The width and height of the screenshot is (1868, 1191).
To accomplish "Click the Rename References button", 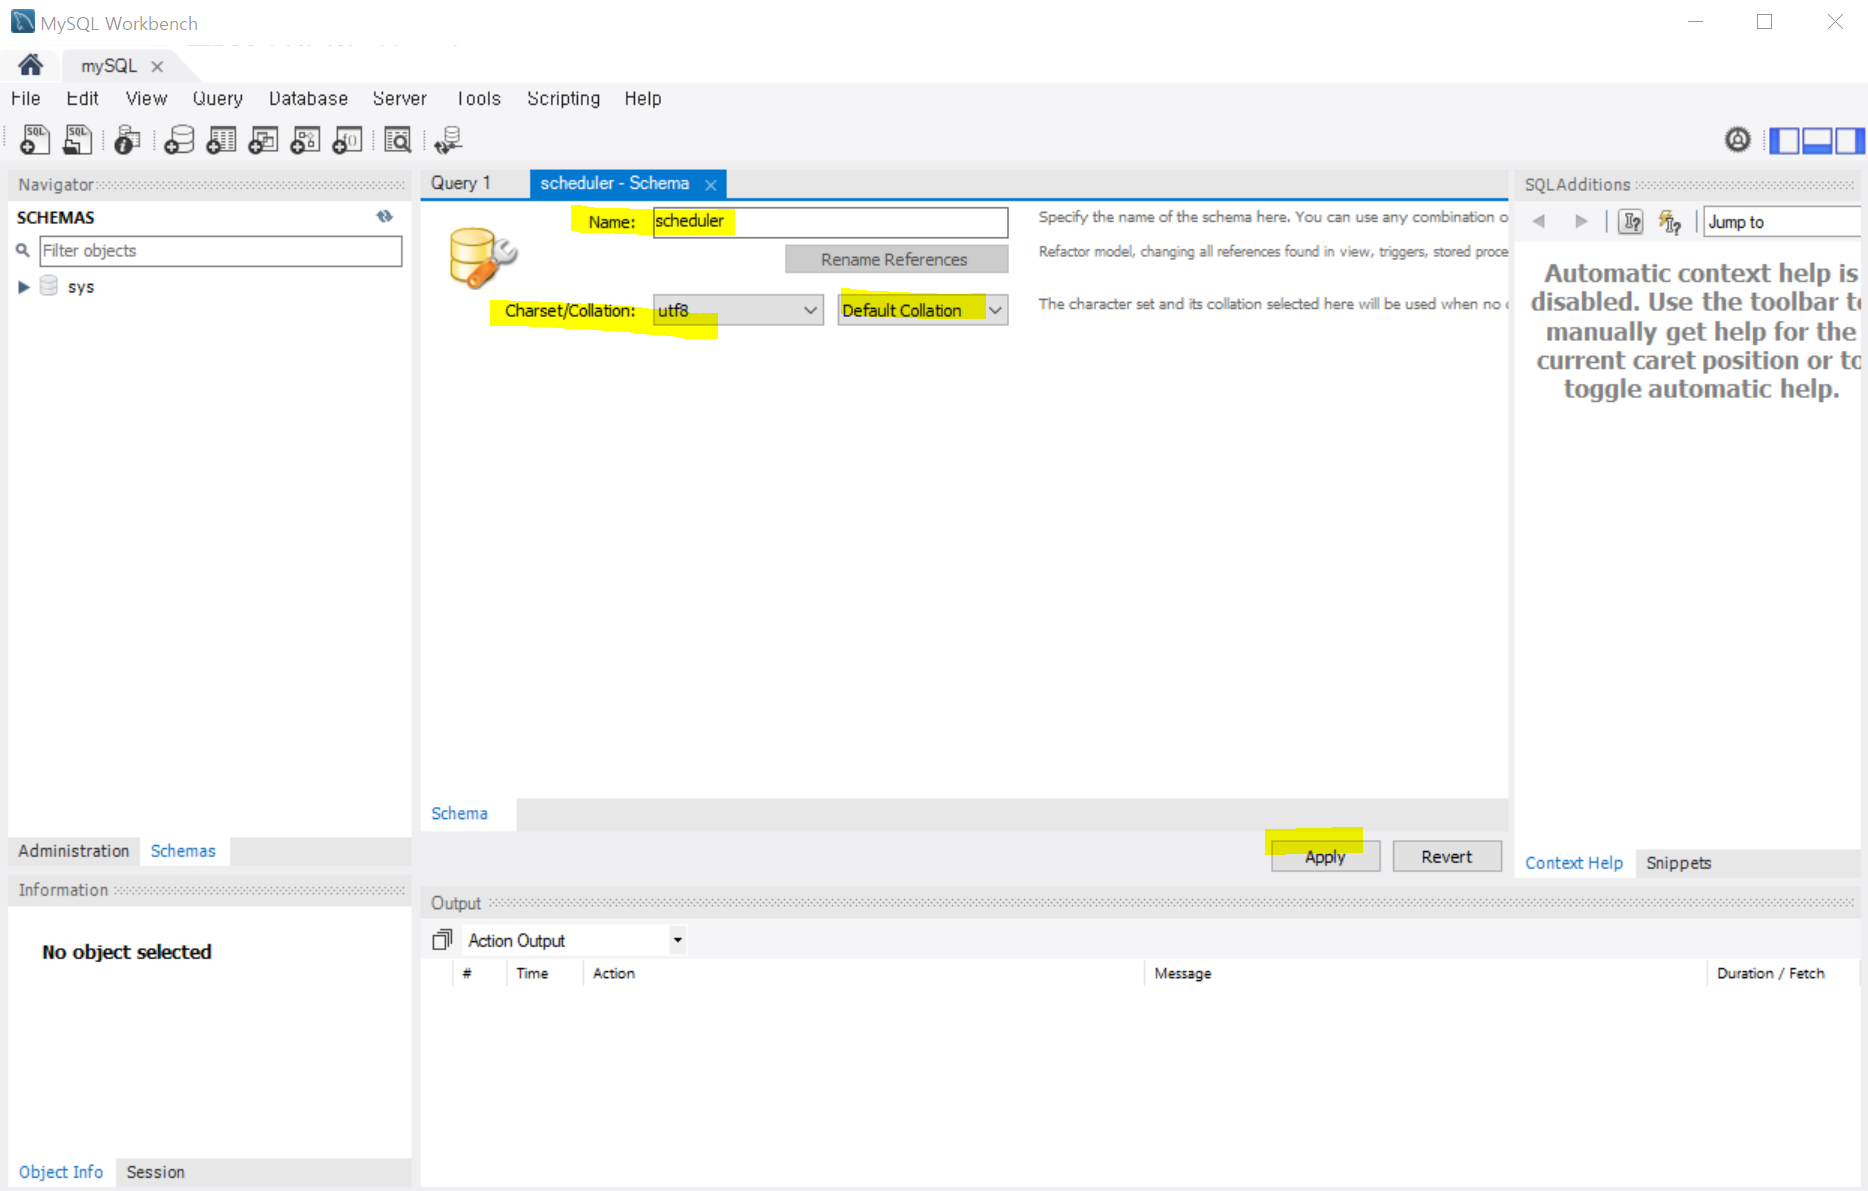I will (896, 259).
